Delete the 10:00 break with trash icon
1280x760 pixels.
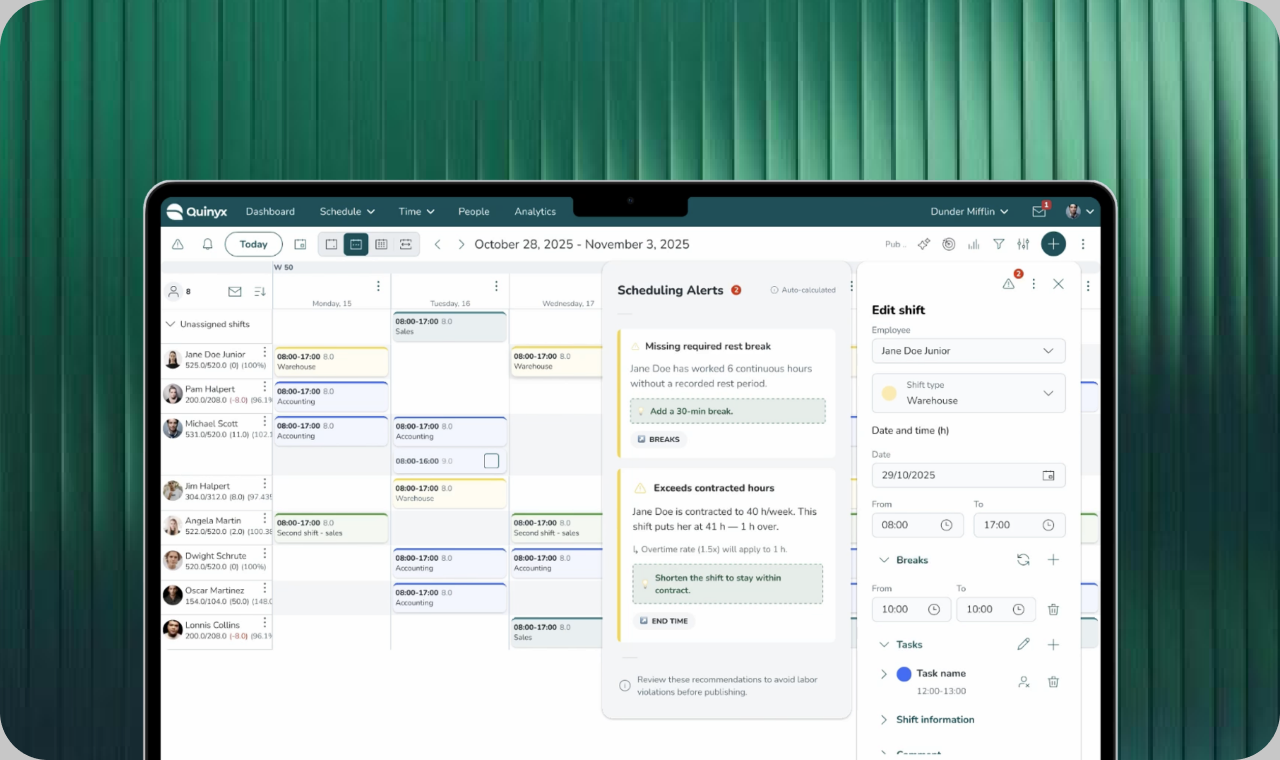1053,609
